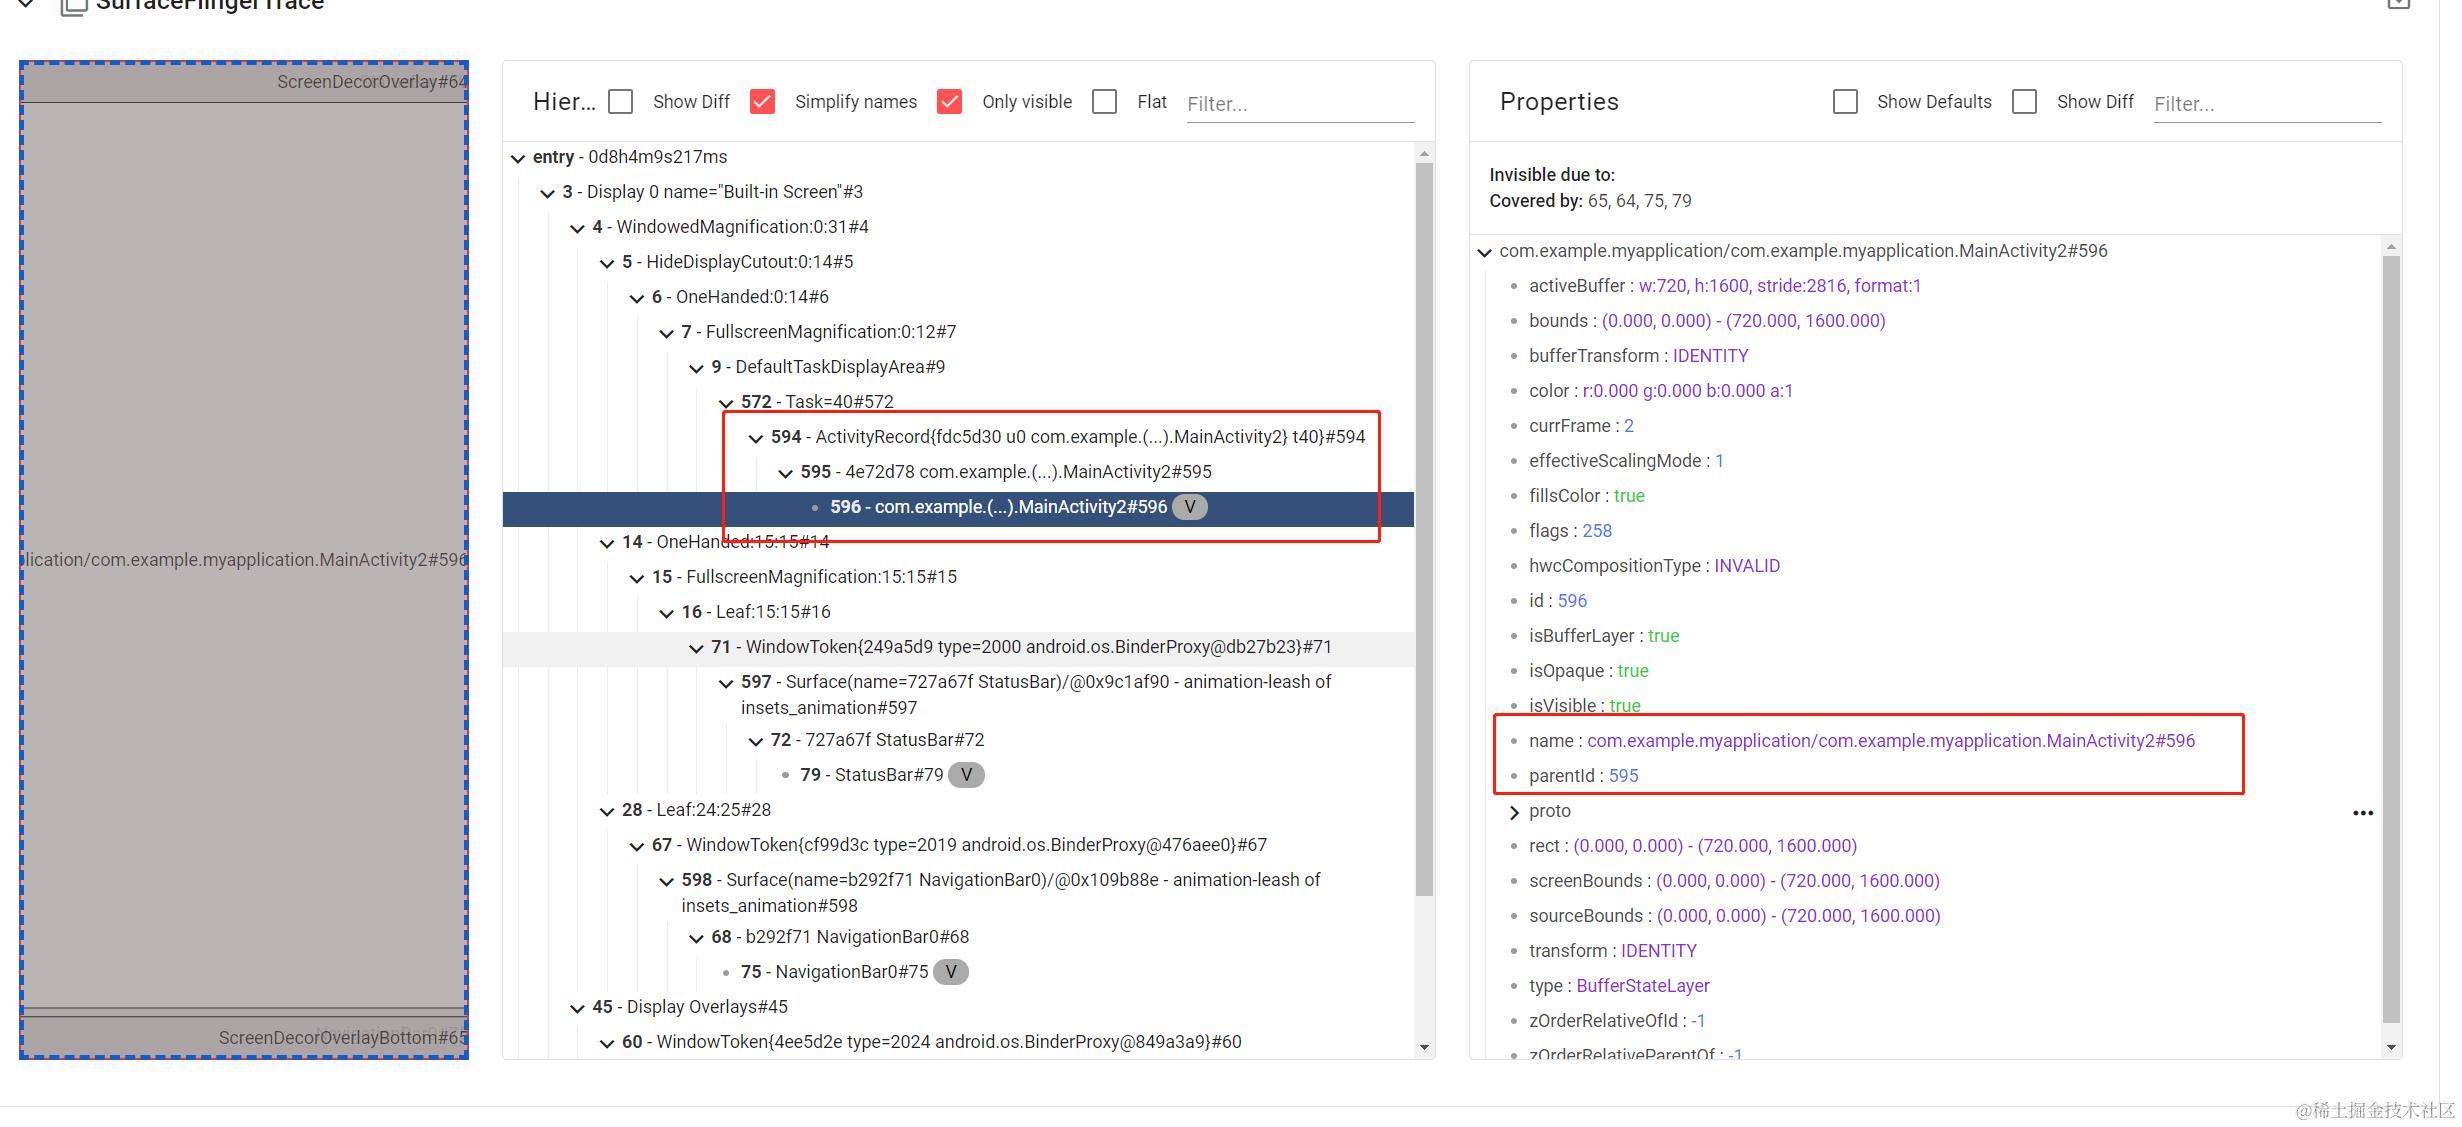The image size is (2462, 1127).
Task: Collapse the 45 Display Overlays node
Action: pos(577,1008)
